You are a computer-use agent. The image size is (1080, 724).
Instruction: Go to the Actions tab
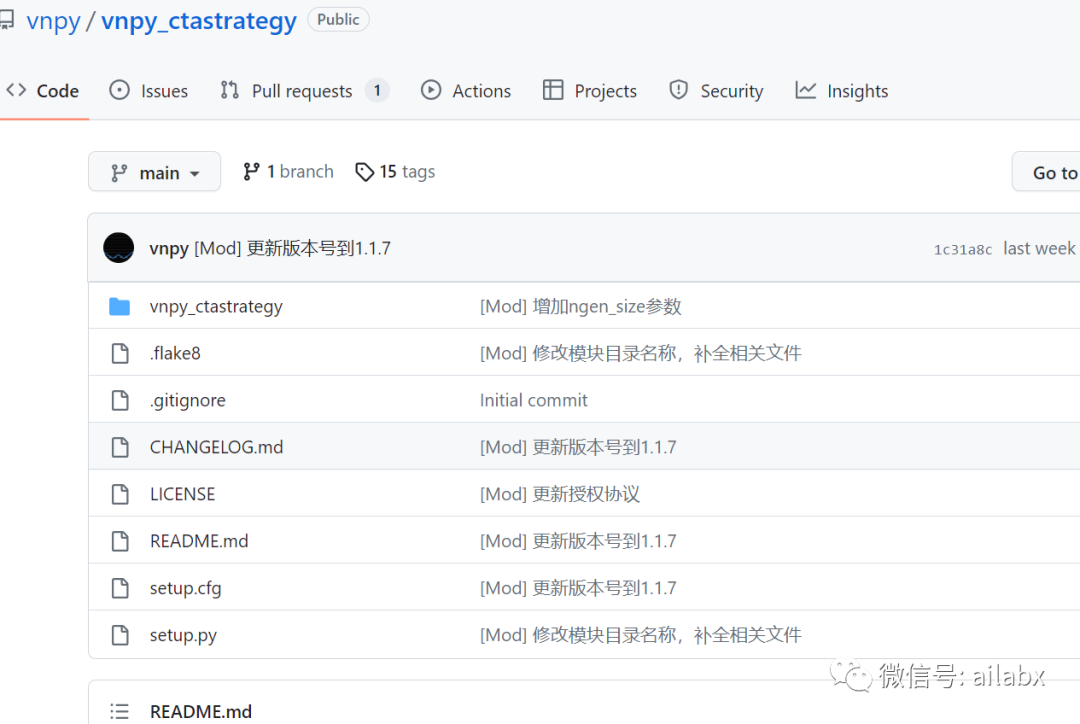(466, 91)
